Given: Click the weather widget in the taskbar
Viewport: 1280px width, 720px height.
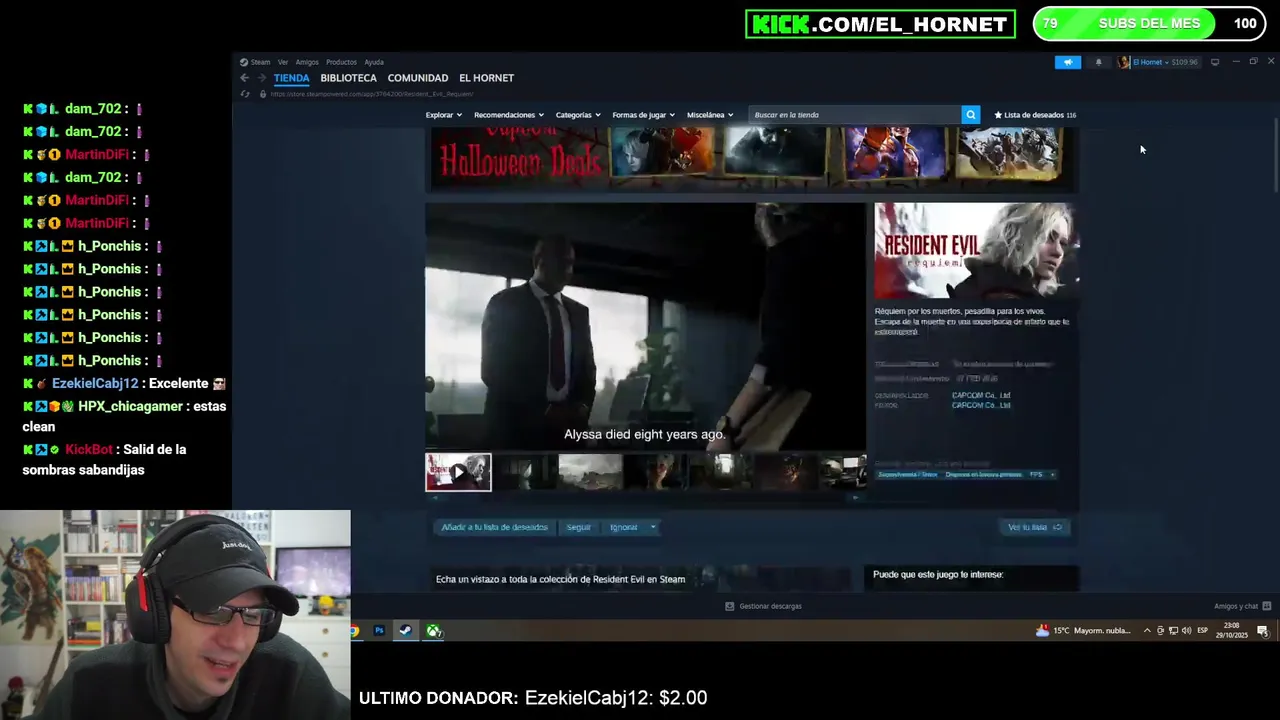Looking at the screenshot, I should [1085, 631].
